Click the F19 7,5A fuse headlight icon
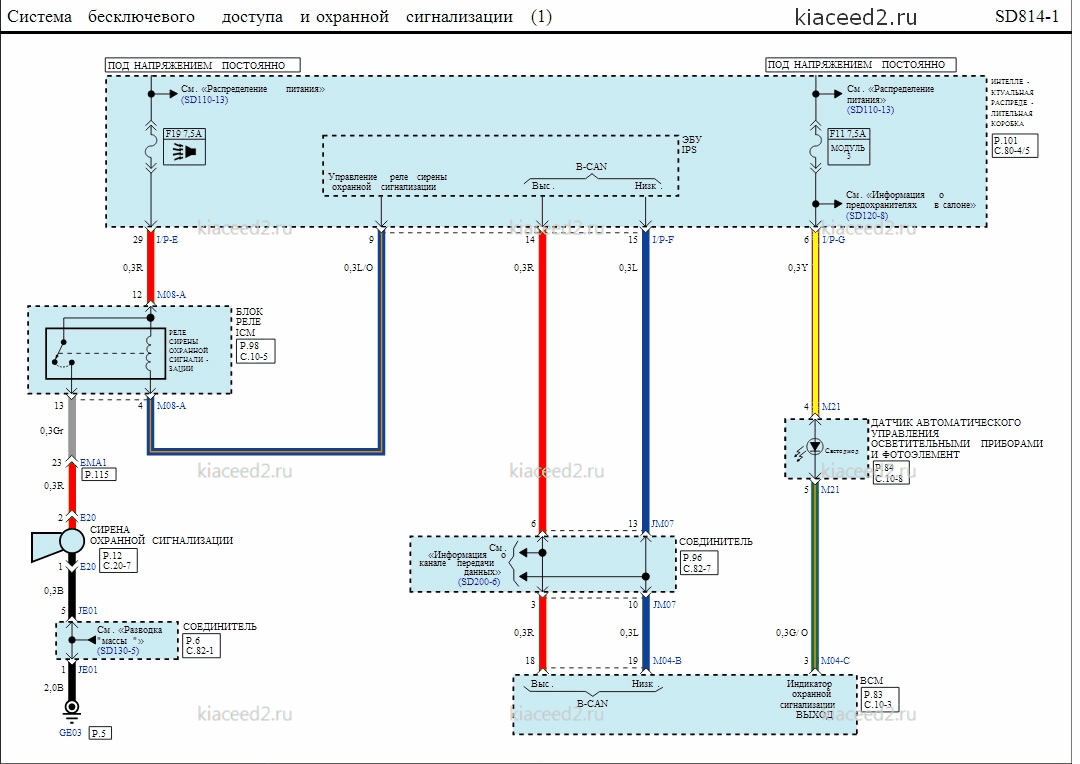This screenshot has height=764, width=1080. pyautogui.click(x=184, y=152)
